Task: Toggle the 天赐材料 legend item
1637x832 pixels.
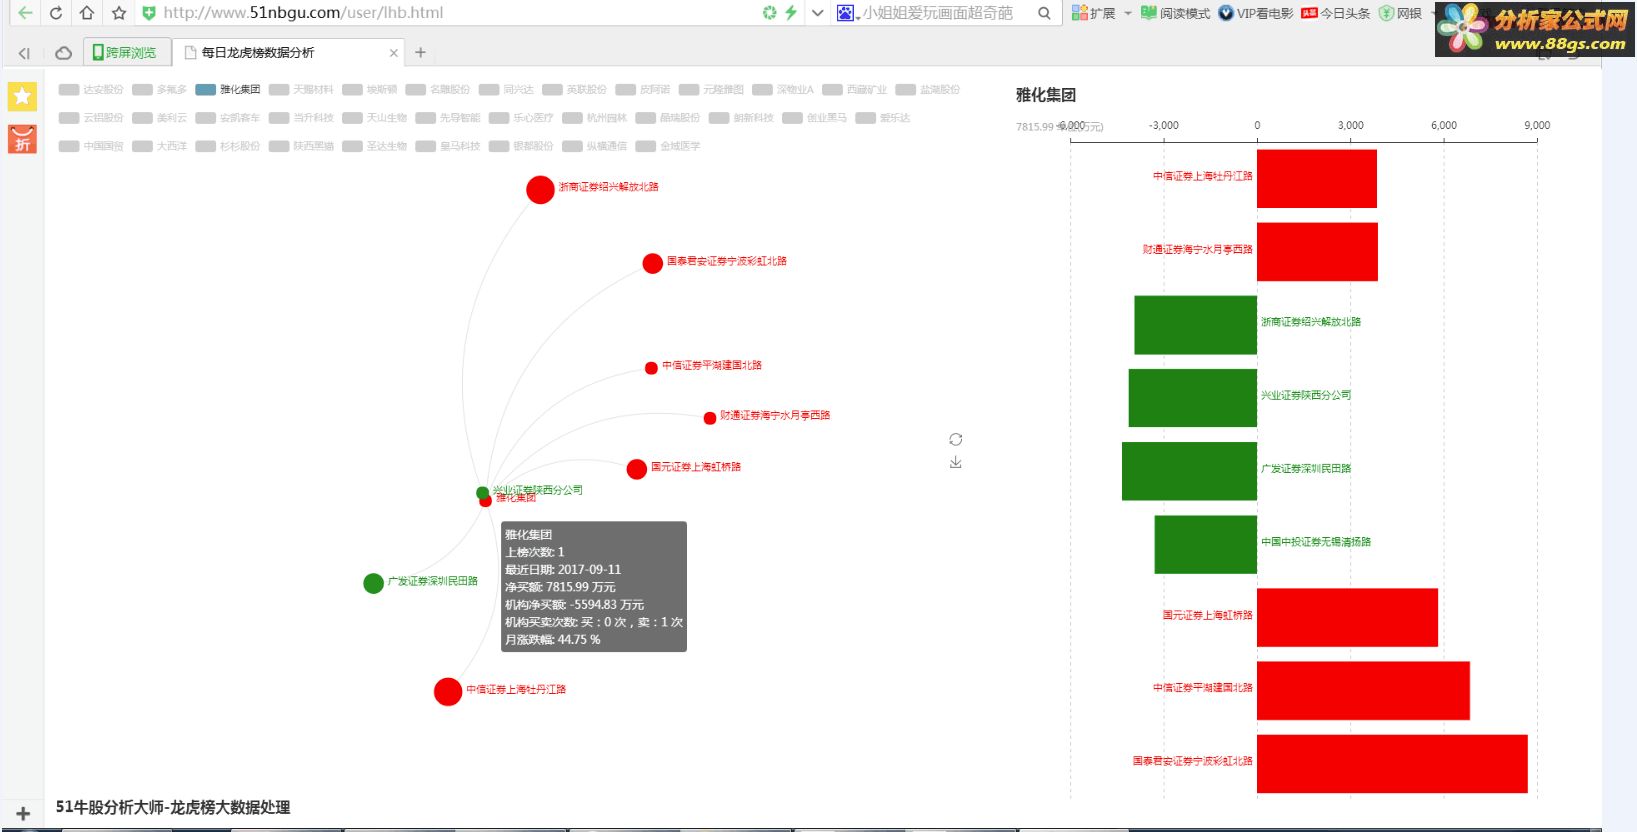Action: (x=301, y=90)
